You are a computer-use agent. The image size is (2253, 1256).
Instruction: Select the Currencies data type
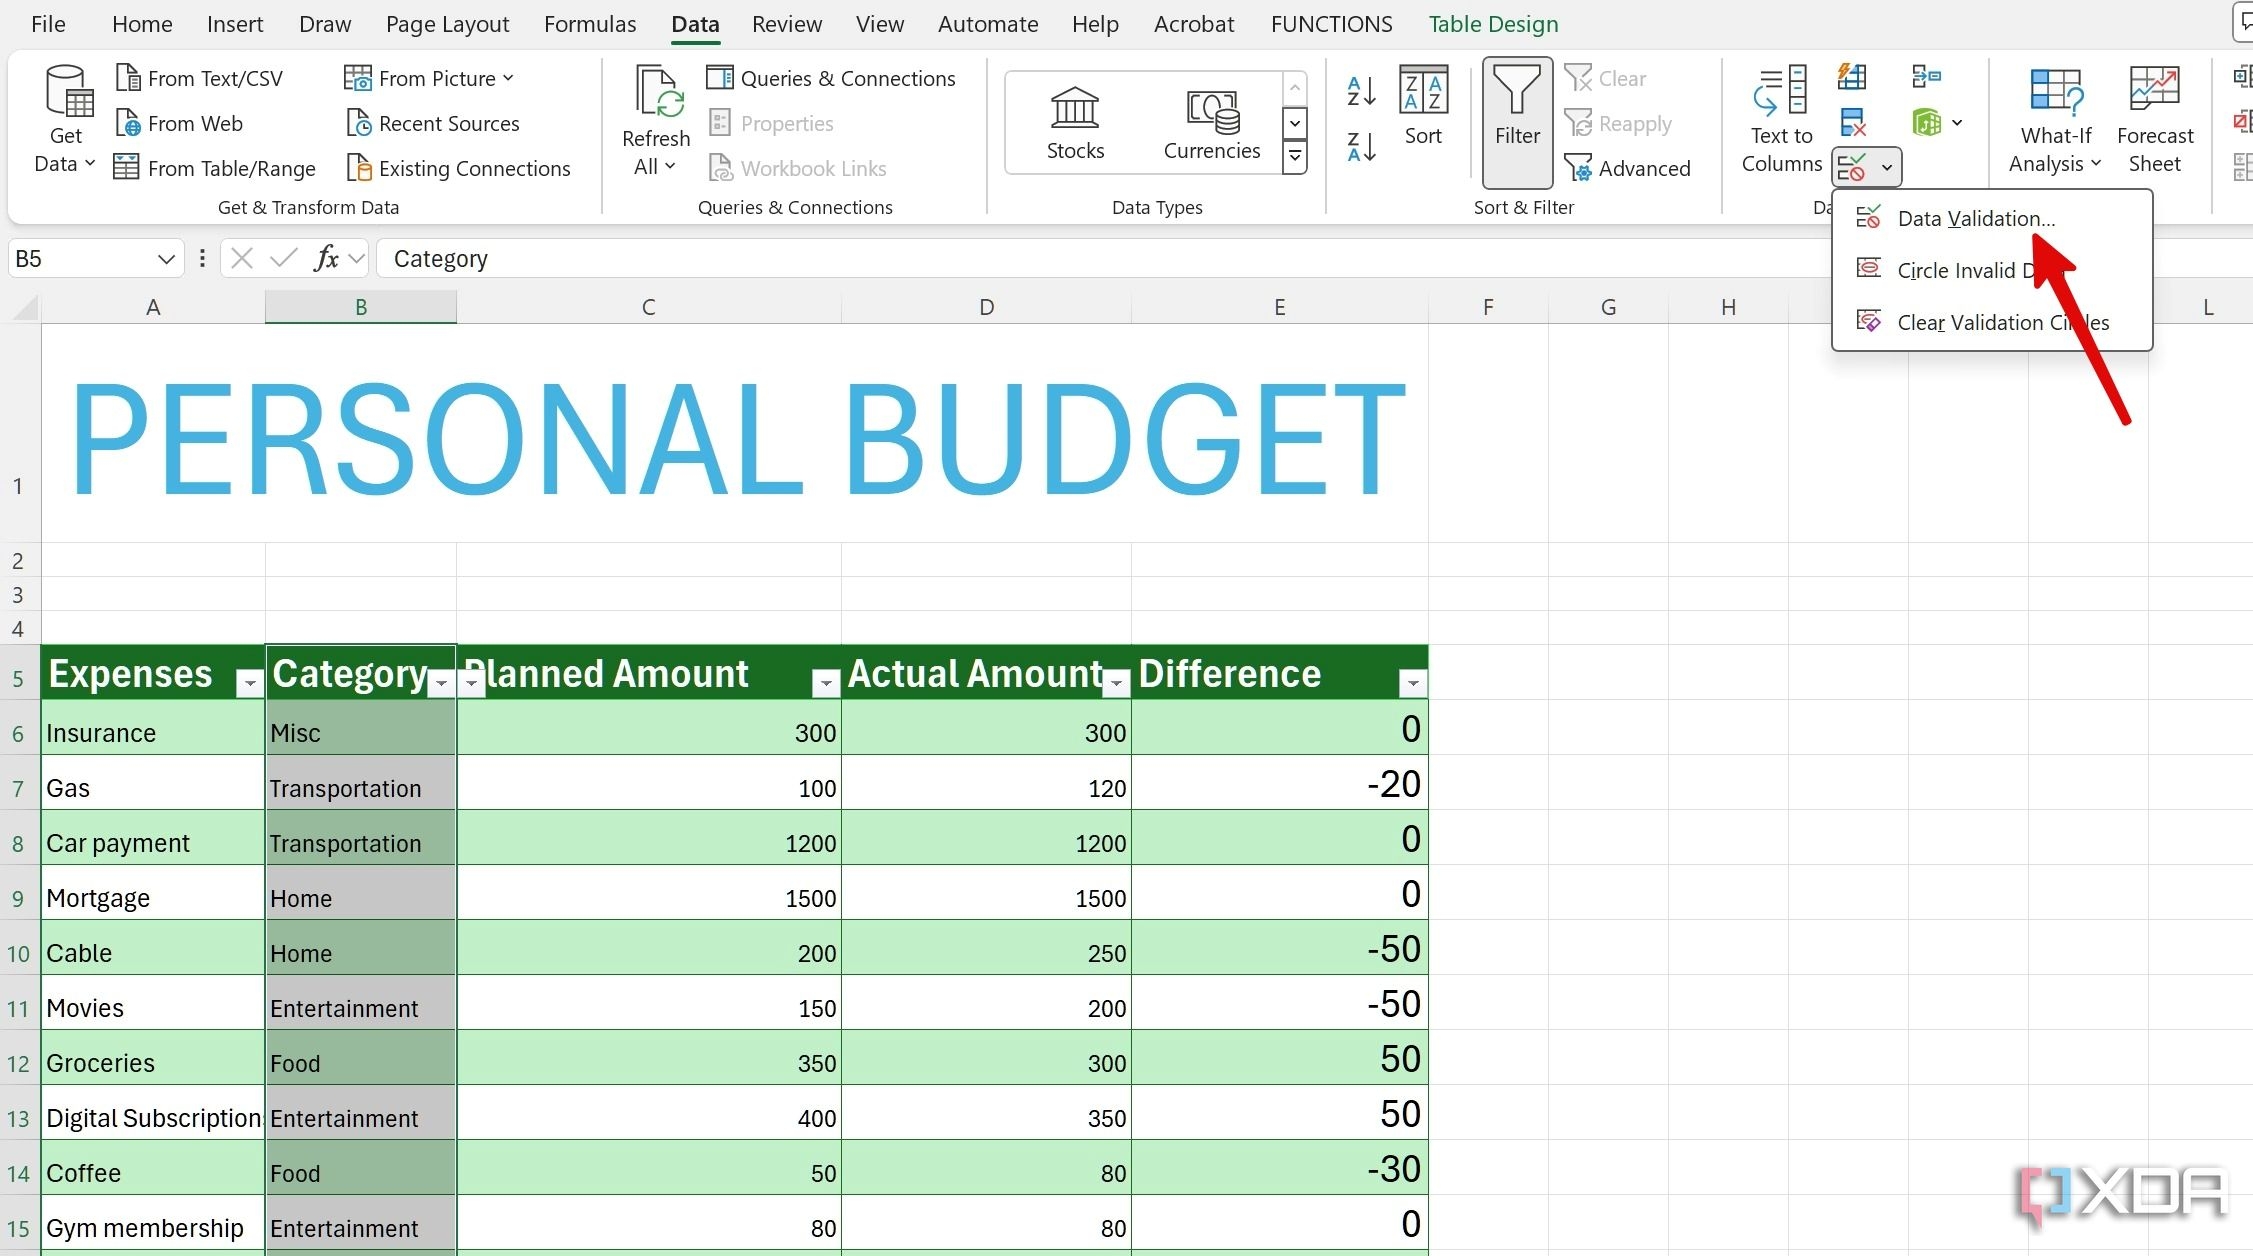[x=1211, y=122]
